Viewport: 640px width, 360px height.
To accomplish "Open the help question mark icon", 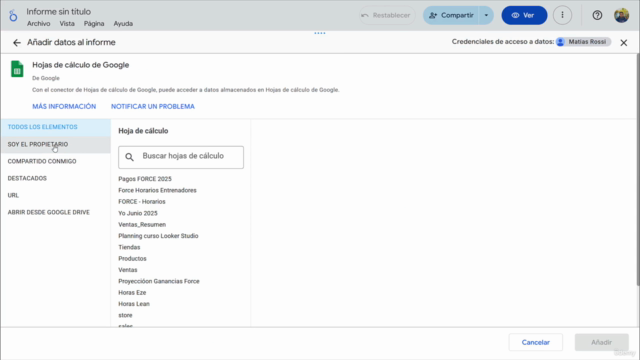I will pyautogui.click(x=597, y=16).
